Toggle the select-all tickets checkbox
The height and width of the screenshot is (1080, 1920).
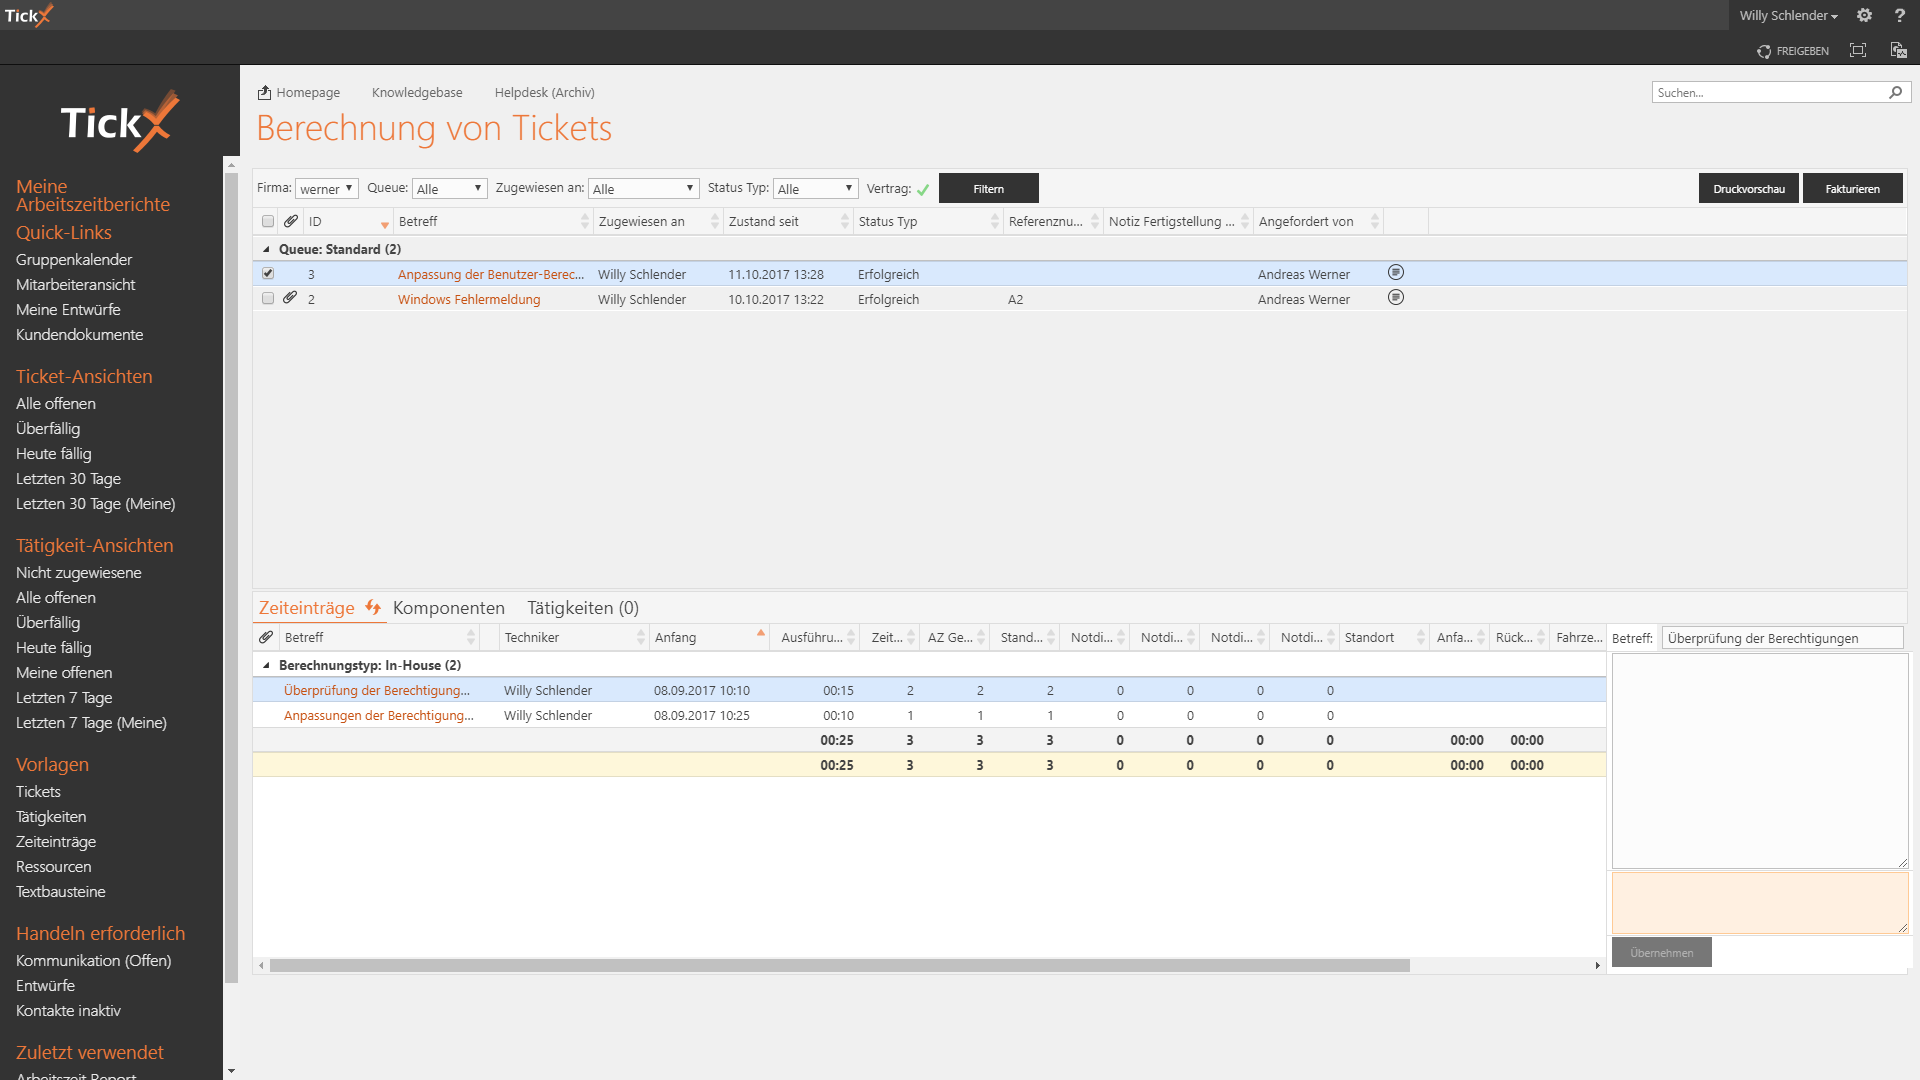[268, 221]
